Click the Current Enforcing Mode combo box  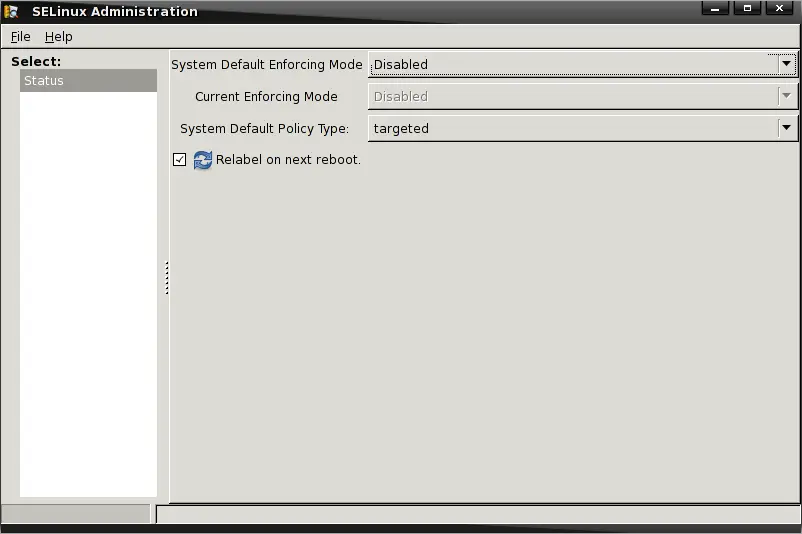[x=583, y=96]
